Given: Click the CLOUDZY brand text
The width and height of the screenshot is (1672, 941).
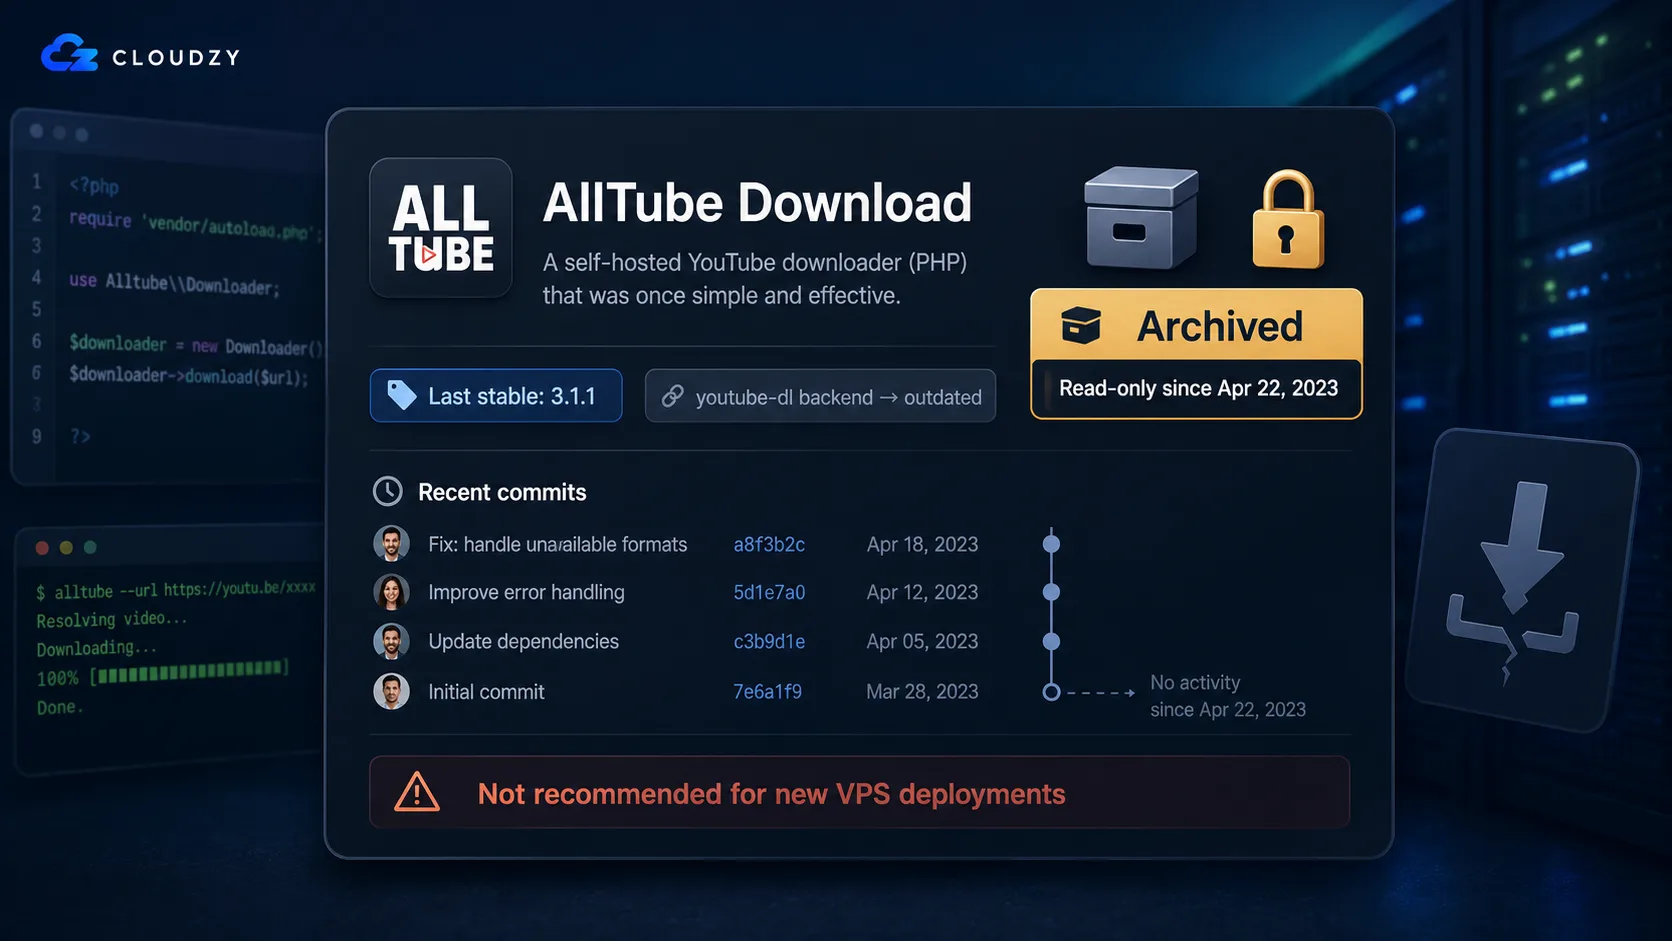Looking at the screenshot, I should pyautogui.click(x=176, y=58).
